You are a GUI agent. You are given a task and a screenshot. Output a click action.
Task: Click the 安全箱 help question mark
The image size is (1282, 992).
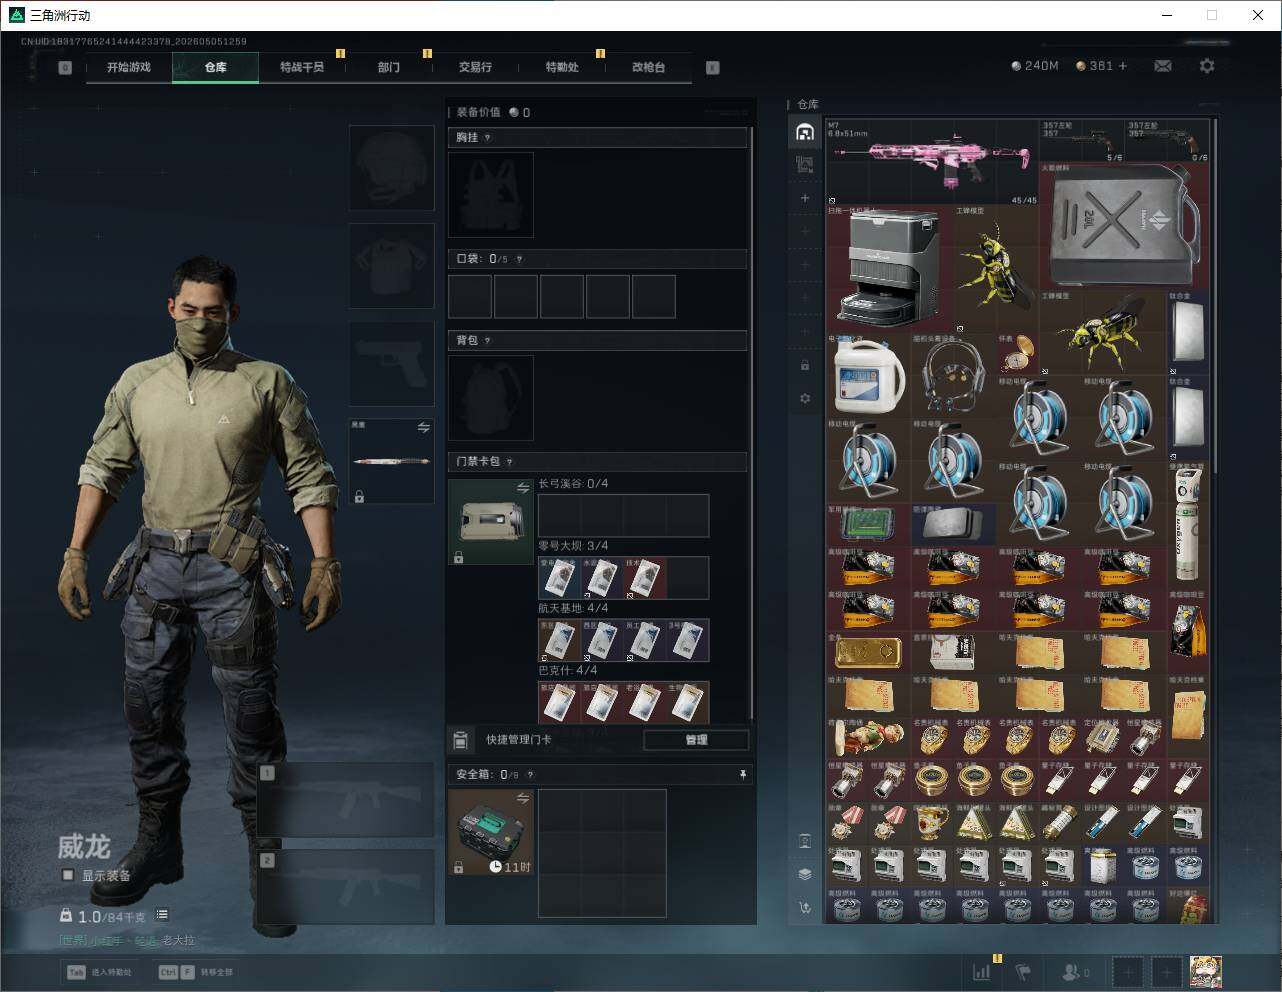pyautogui.click(x=531, y=775)
